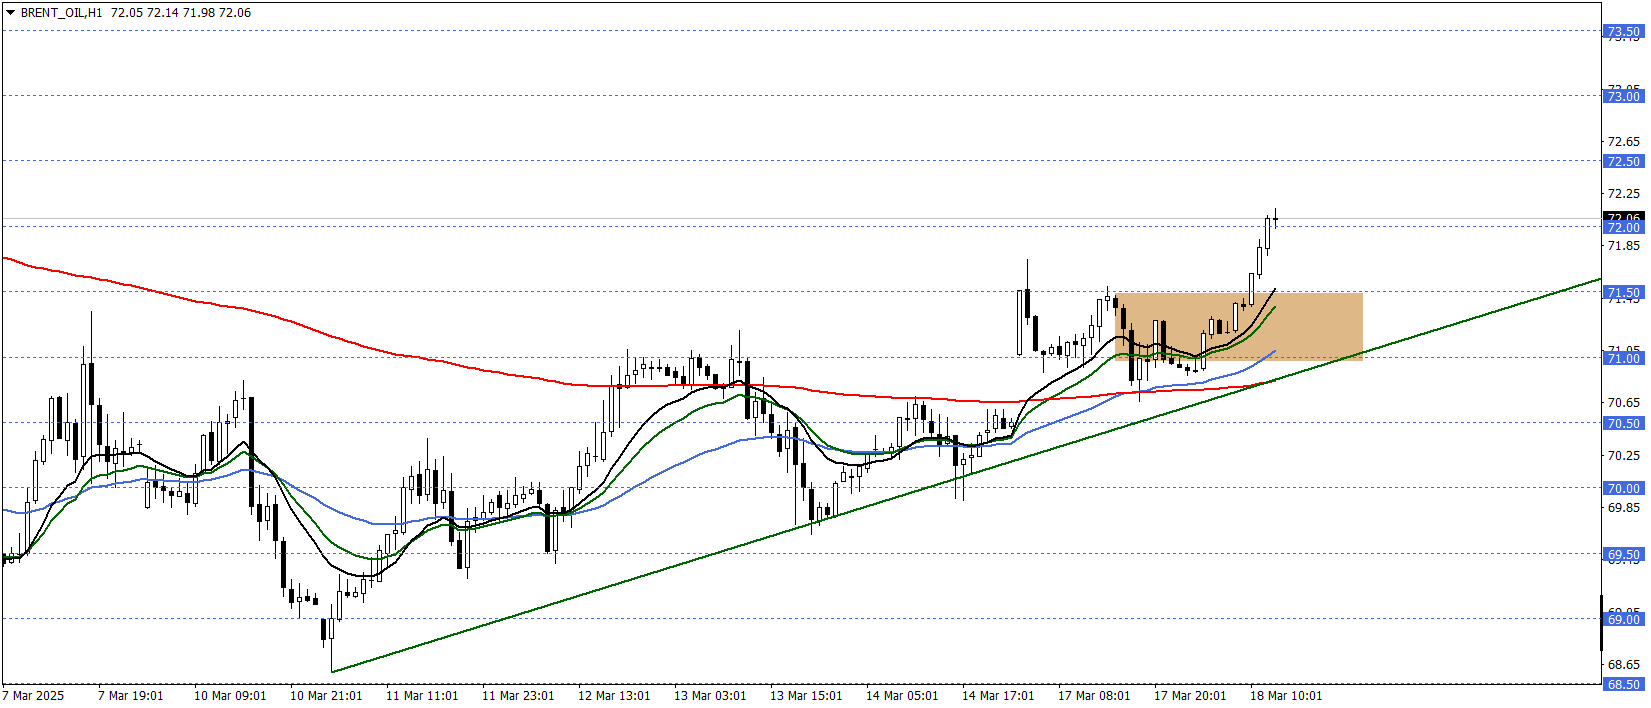
Task: Click the latest candle near 72.06
Action: 1276,220
